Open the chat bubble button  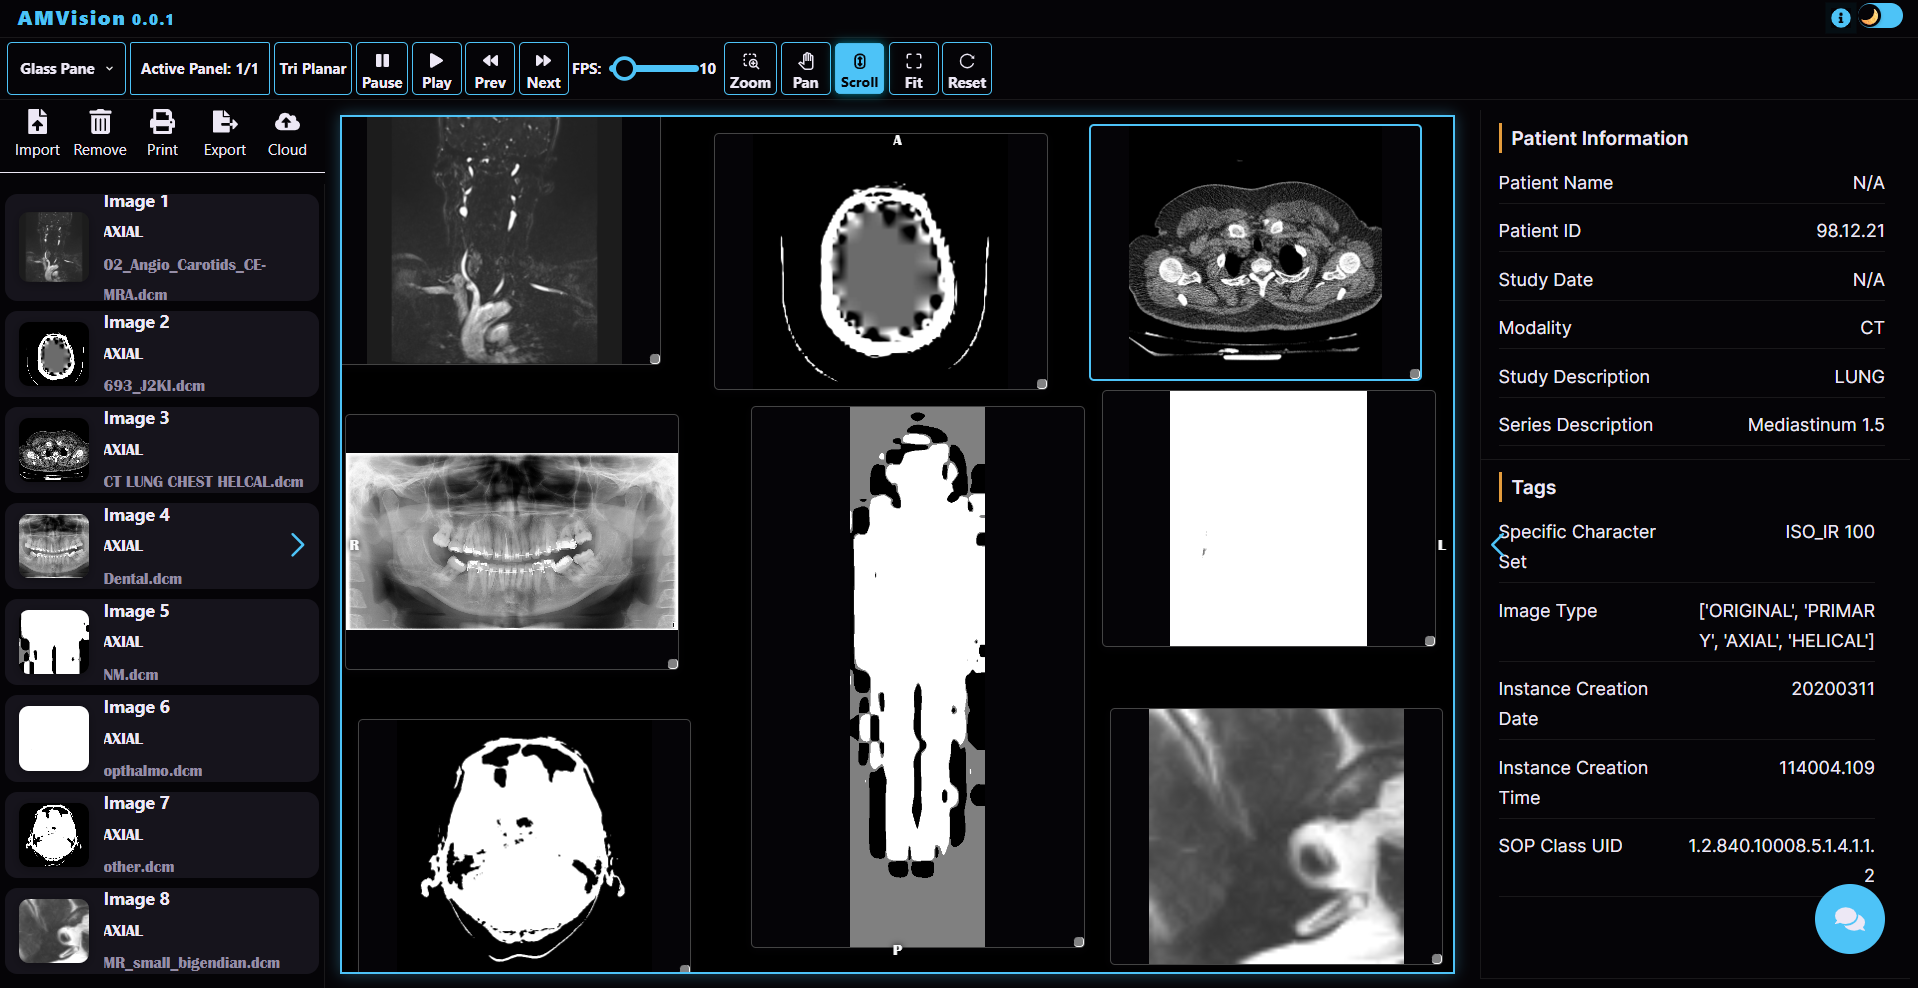point(1849,919)
